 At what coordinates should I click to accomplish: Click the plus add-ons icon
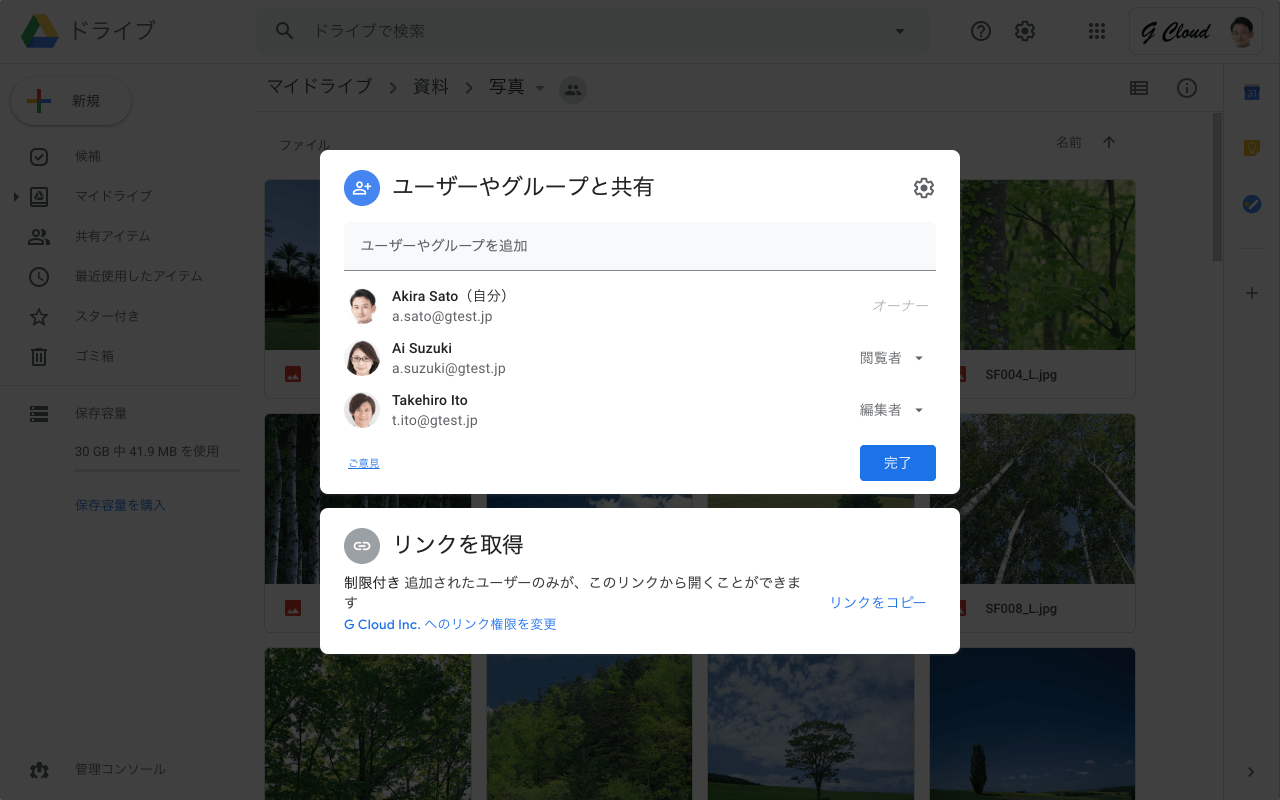(x=1251, y=293)
